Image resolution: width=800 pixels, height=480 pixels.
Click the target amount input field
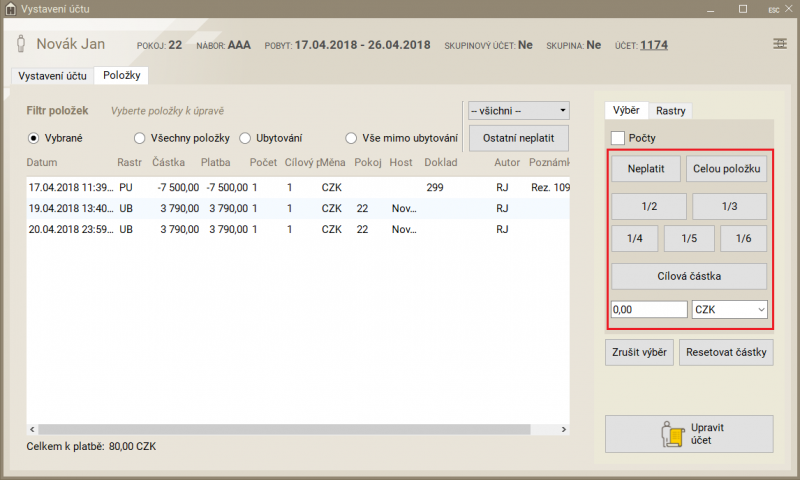click(x=648, y=311)
